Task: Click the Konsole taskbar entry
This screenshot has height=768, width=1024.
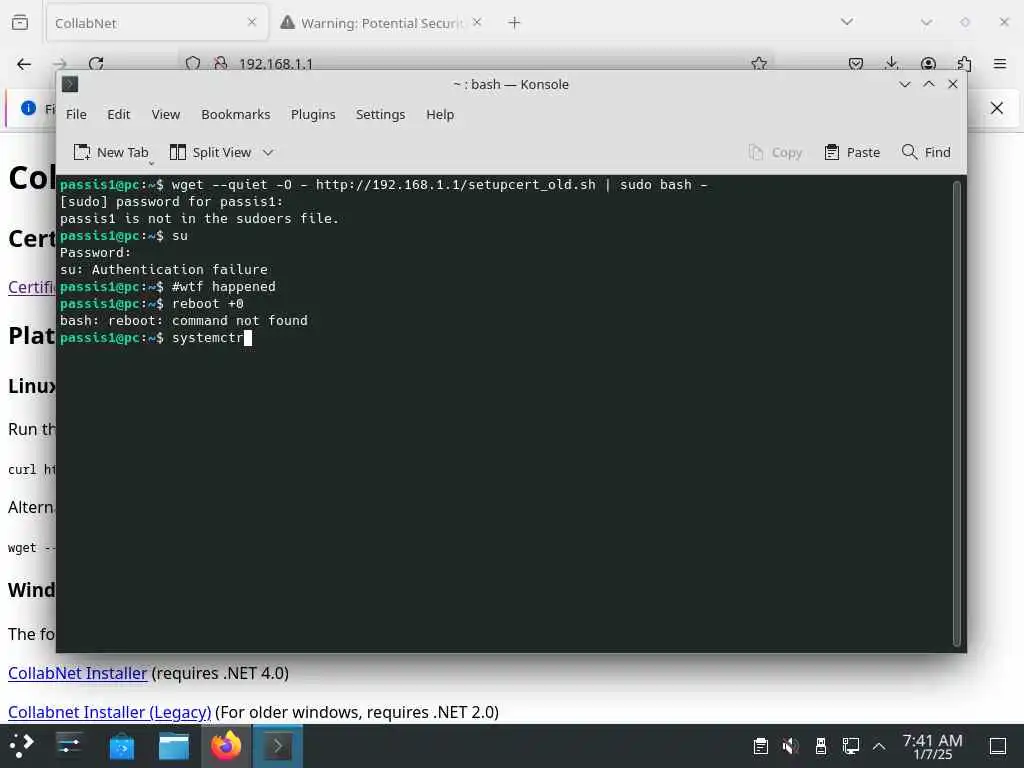Action: [278, 746]
